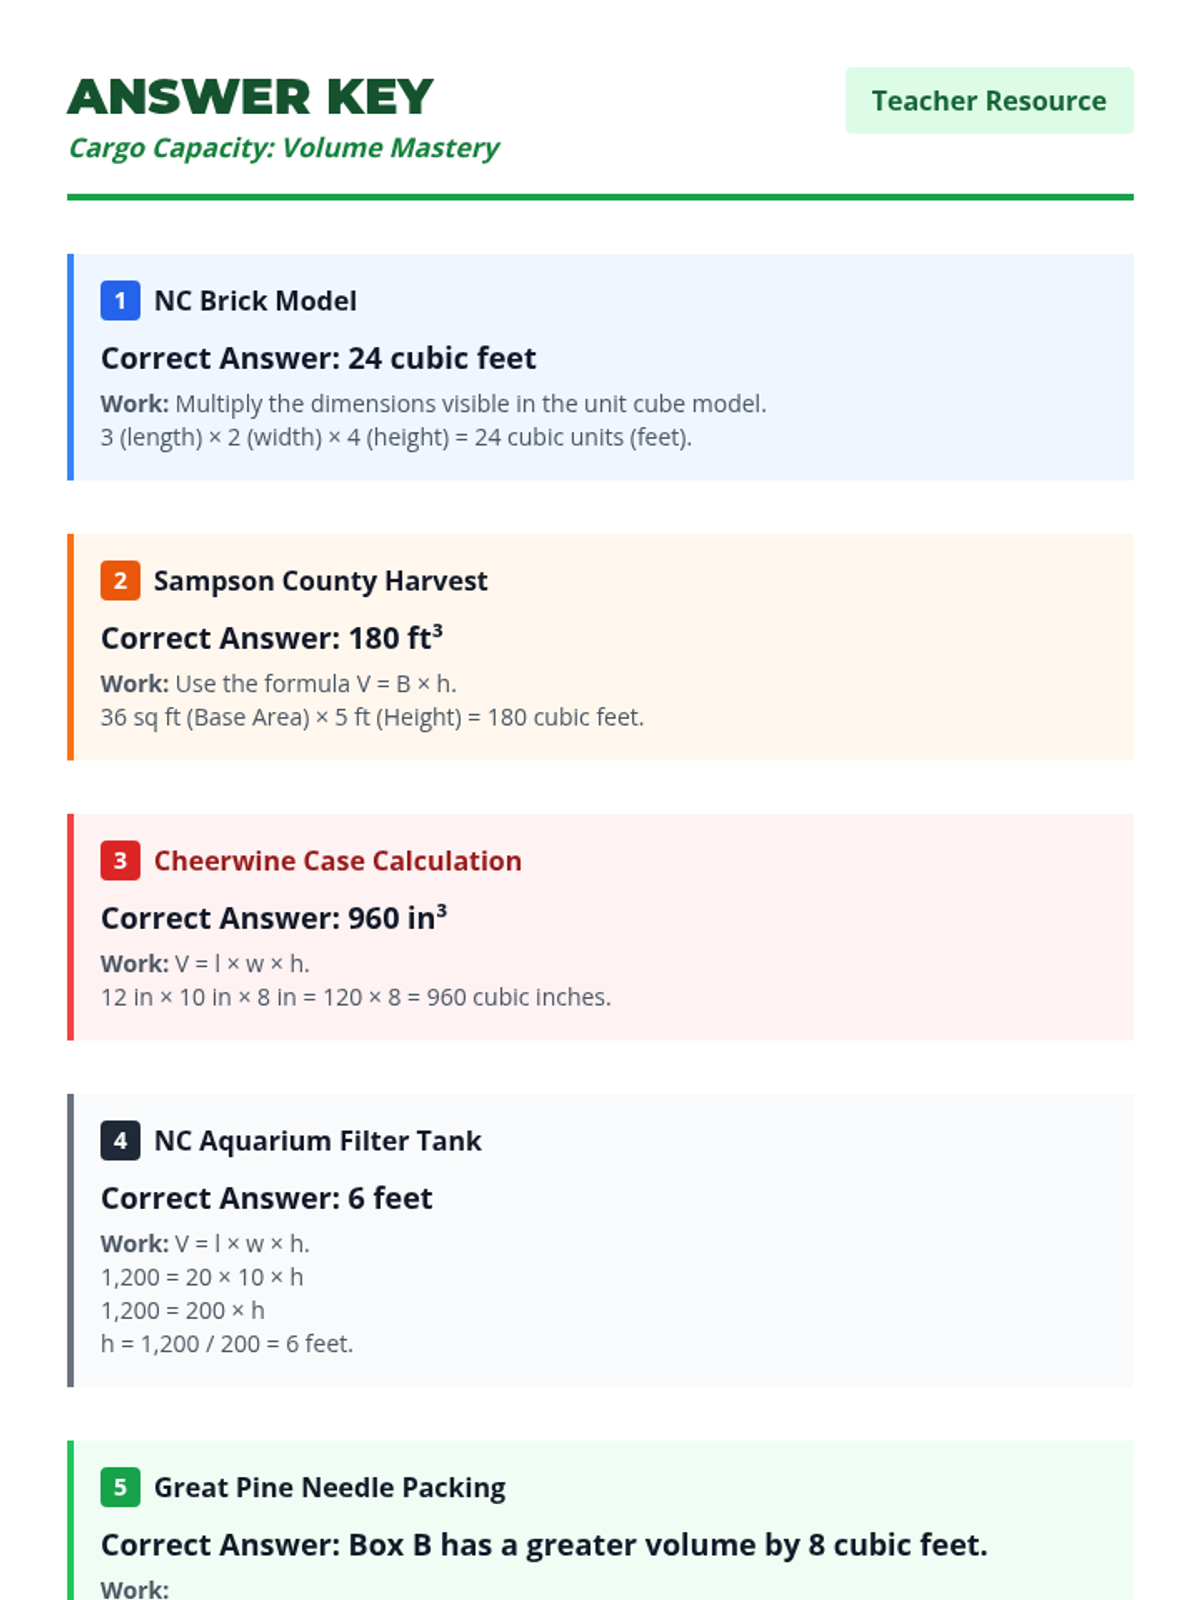
Task: Click the Box B greater volume answer
Action: (x=543, y=1545)
